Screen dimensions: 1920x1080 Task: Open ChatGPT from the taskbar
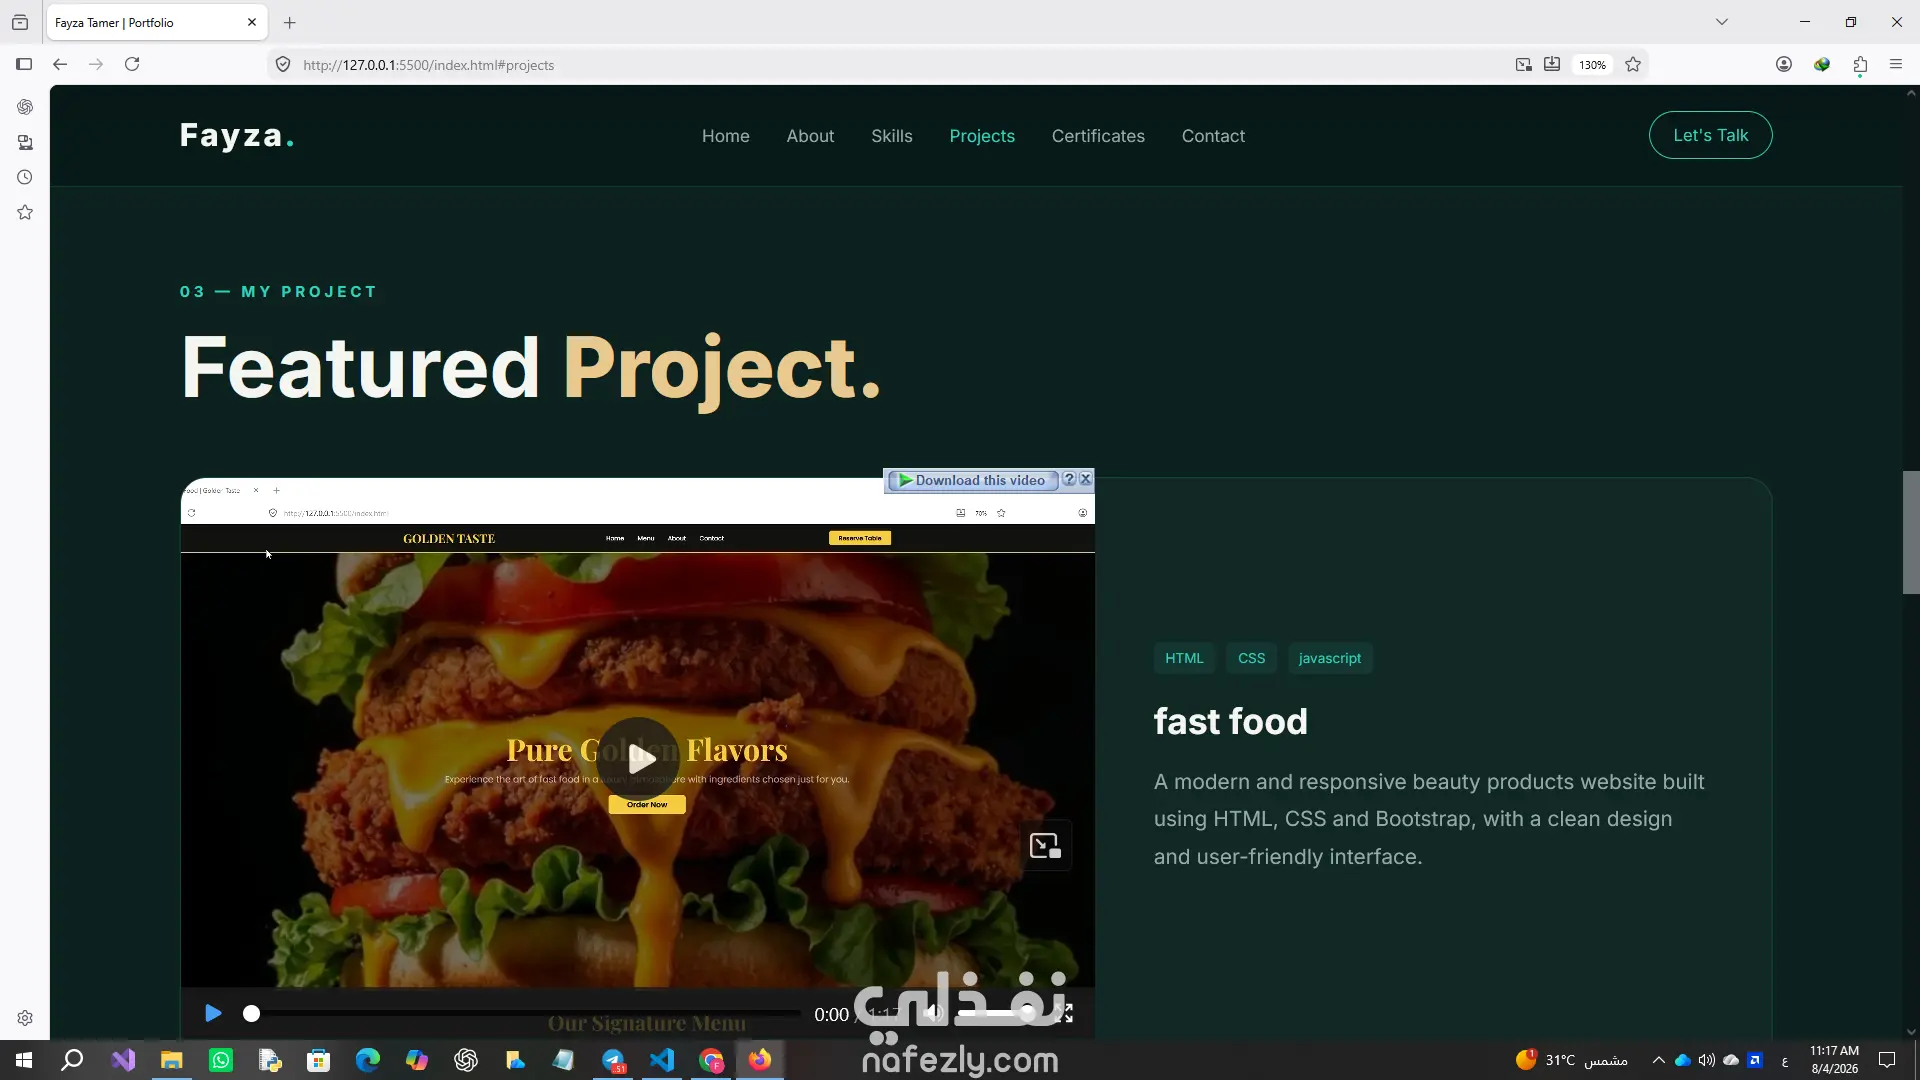(466, 1060)
